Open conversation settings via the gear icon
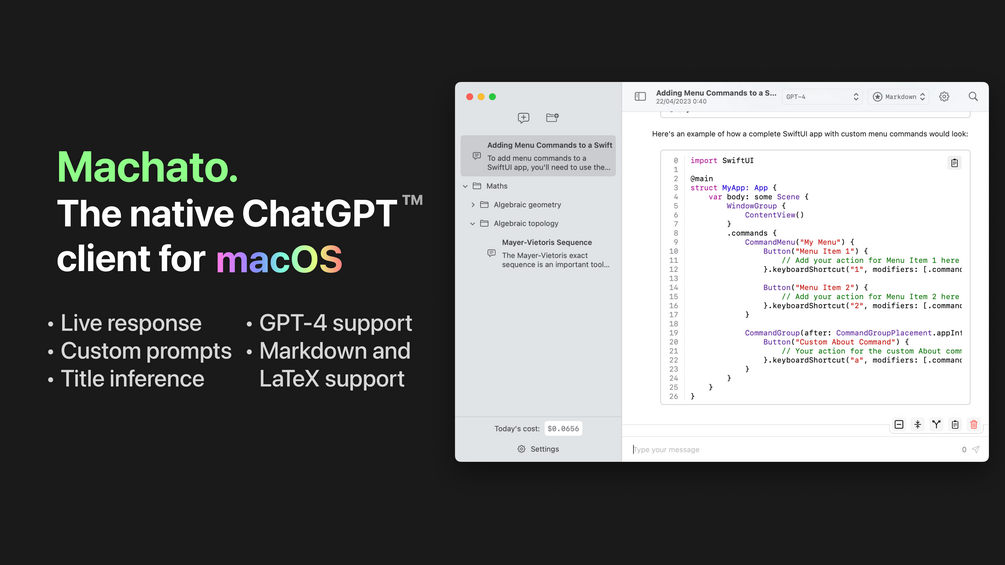The image size is (1005, 565). pyautogui.click(x=944, y=97)
